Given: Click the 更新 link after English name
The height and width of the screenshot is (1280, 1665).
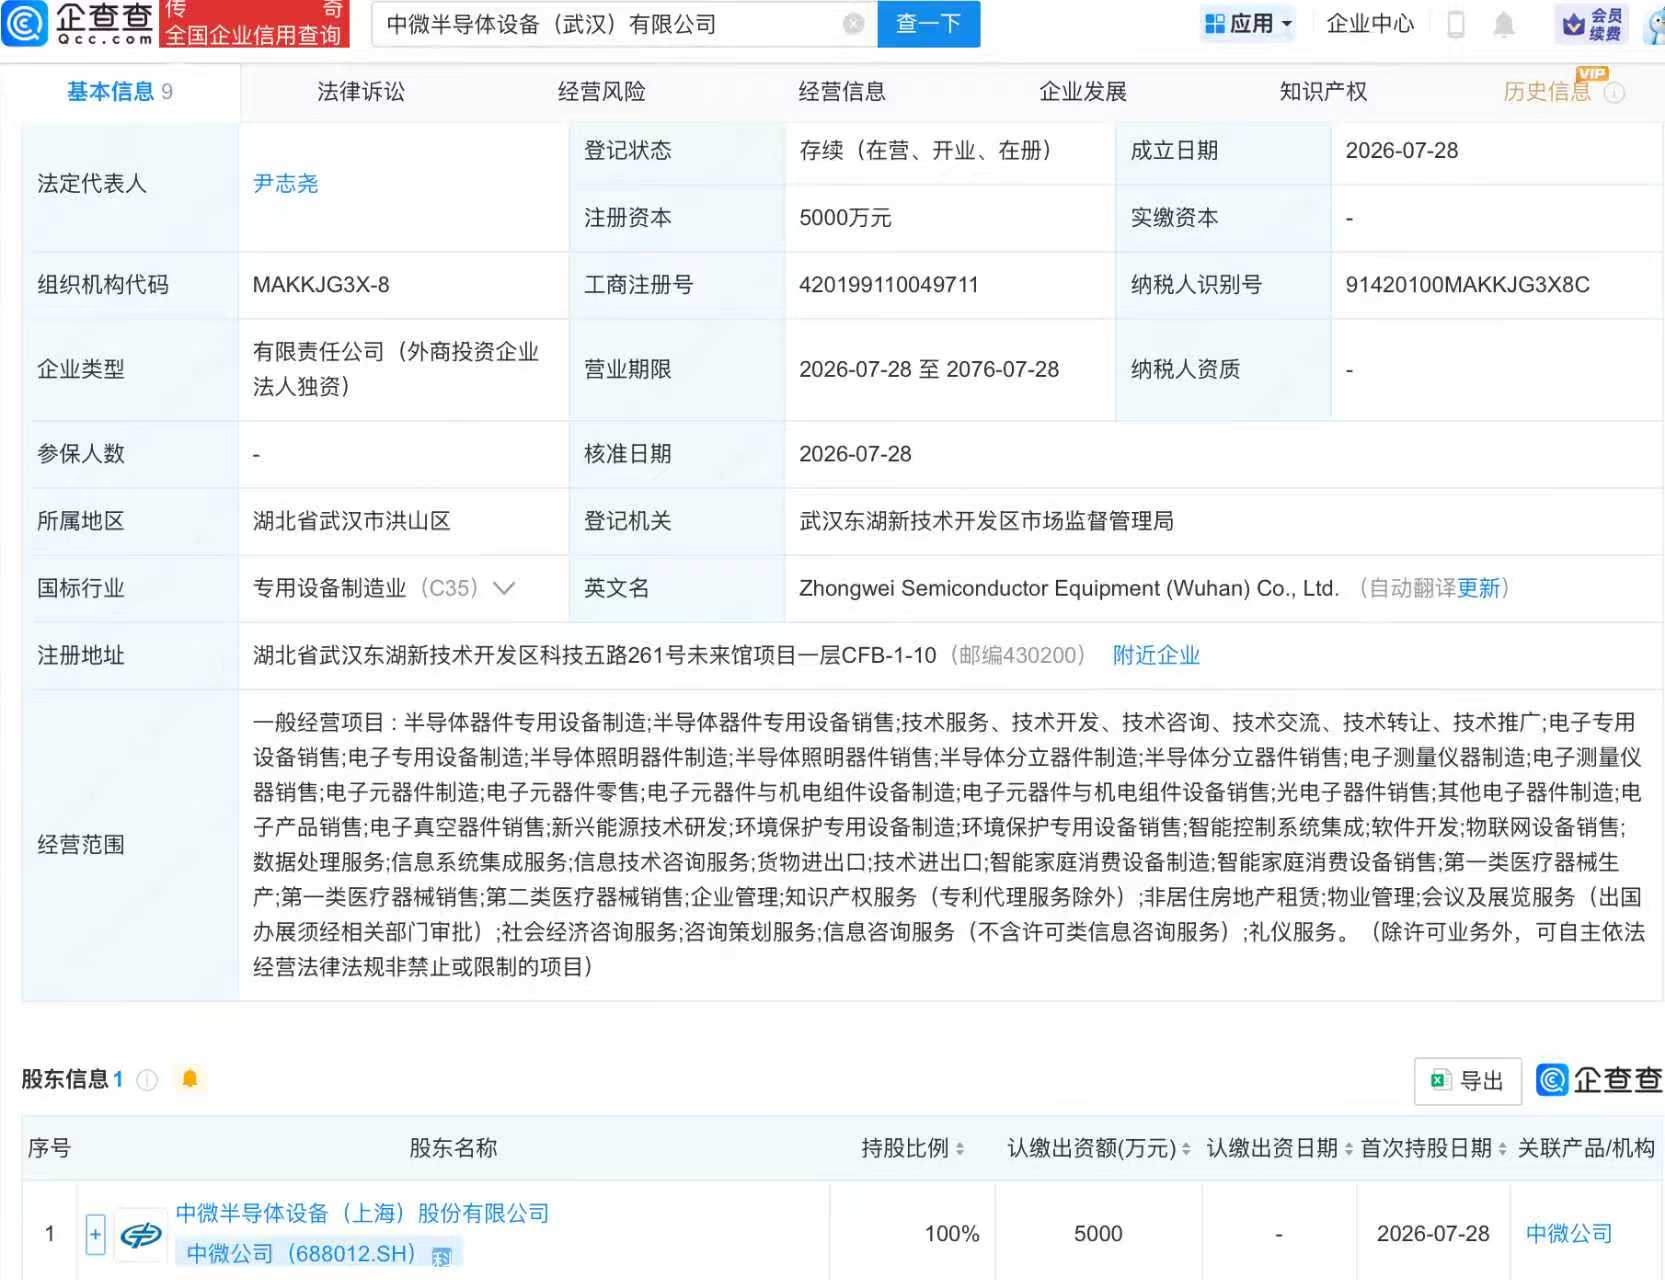Looking at the screenshot, I should (1479, 588).
